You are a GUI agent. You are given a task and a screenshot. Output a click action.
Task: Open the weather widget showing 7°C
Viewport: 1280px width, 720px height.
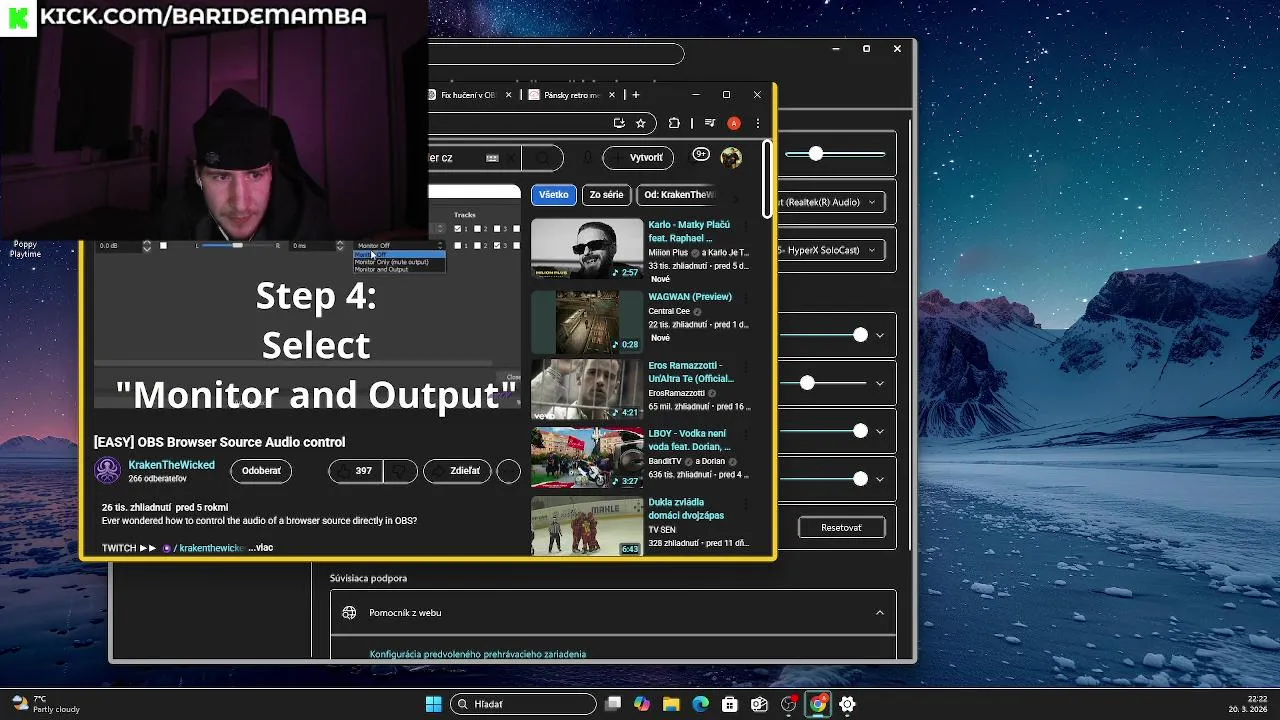tap(45, 704)
